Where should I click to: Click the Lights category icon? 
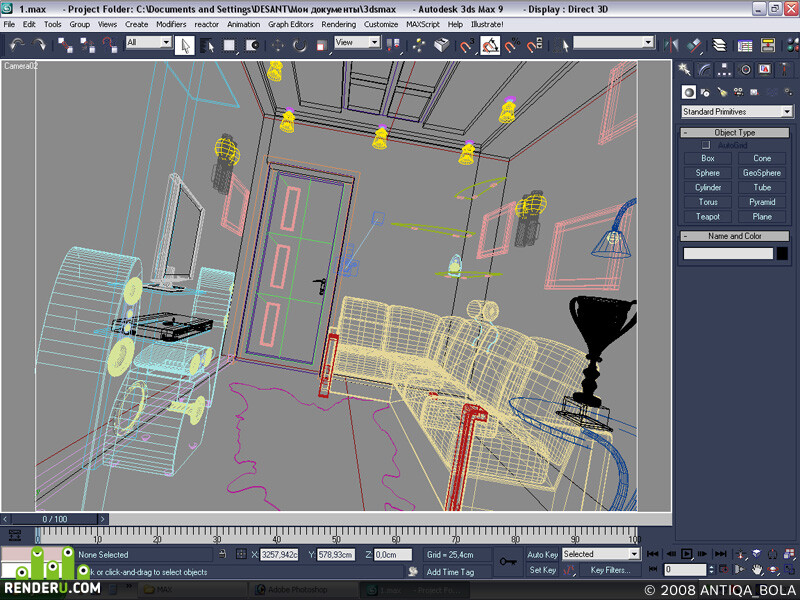(x=721, y=92)
